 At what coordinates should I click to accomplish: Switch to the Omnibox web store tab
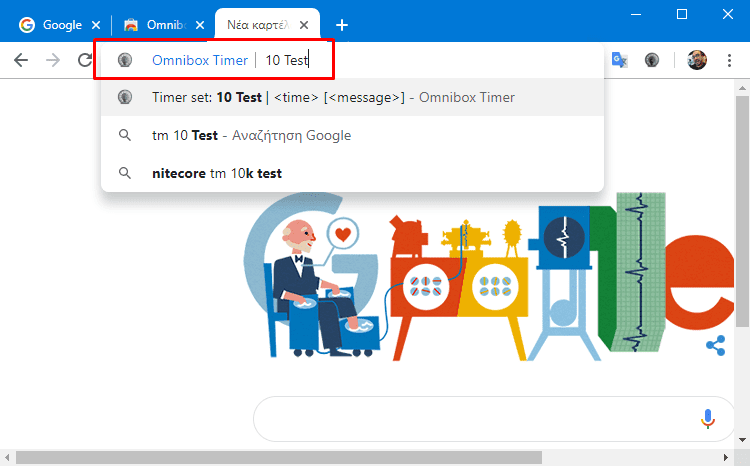click(x=163, y=25)
